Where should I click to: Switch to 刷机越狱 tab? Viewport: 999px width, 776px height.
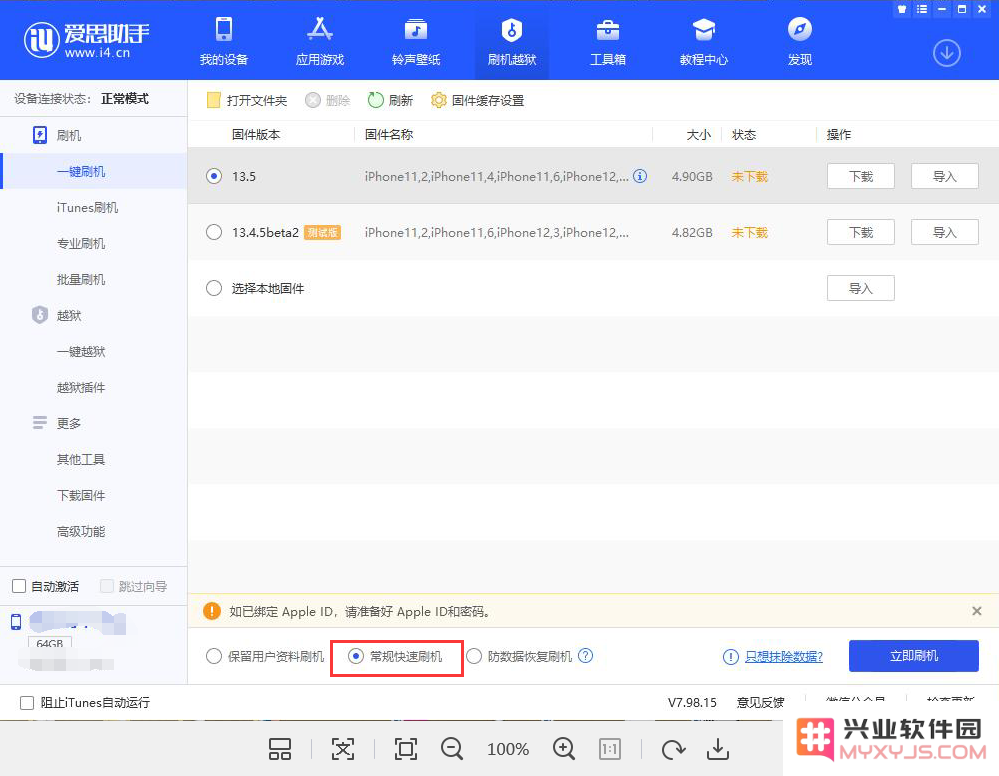pos(512,41)
